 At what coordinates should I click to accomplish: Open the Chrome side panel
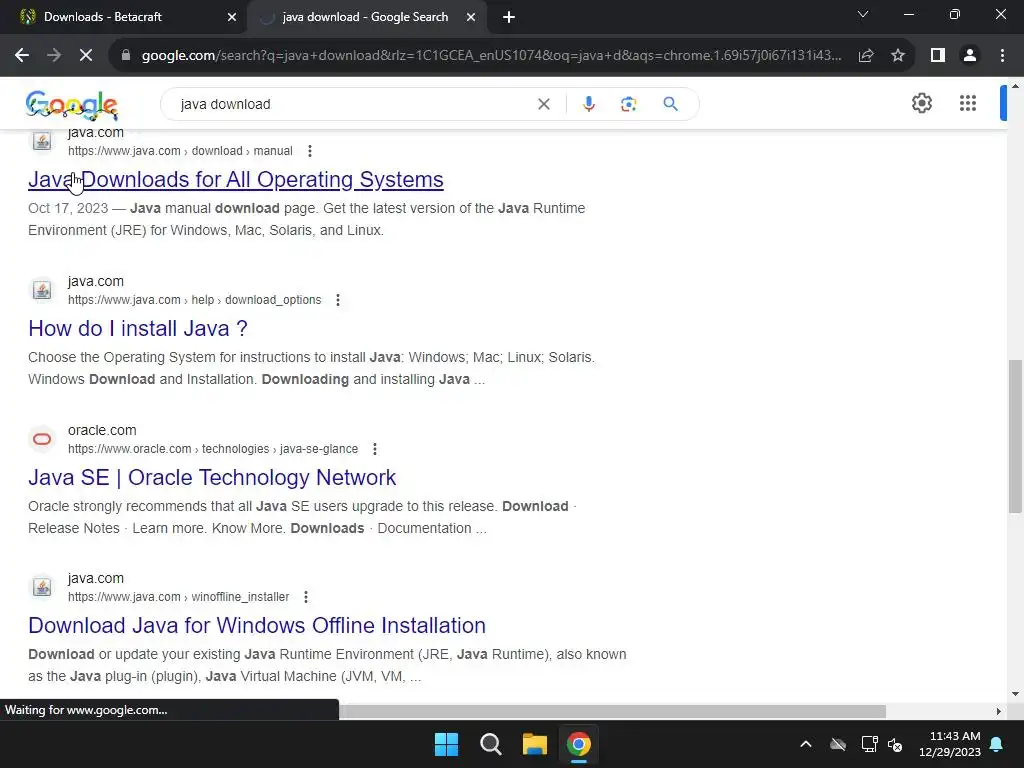coord(938,56)
